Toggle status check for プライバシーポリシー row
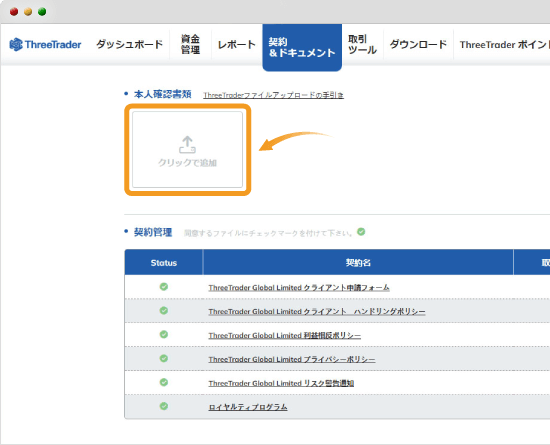The height and width of the screenshot is (445, 550). 164,358
